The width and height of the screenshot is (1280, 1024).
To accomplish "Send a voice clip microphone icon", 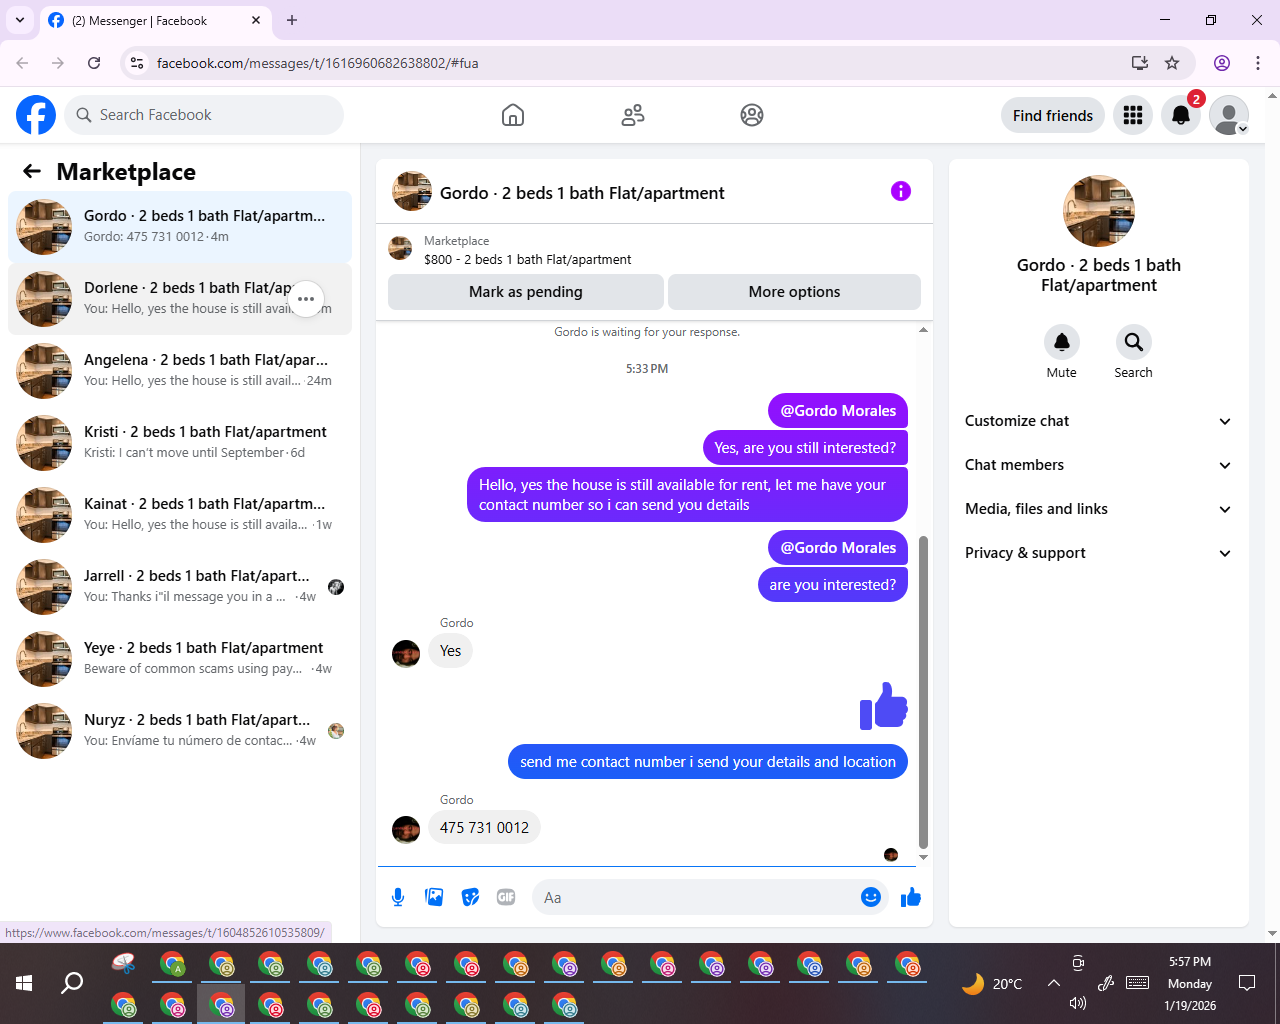I will tap(398, 897).
